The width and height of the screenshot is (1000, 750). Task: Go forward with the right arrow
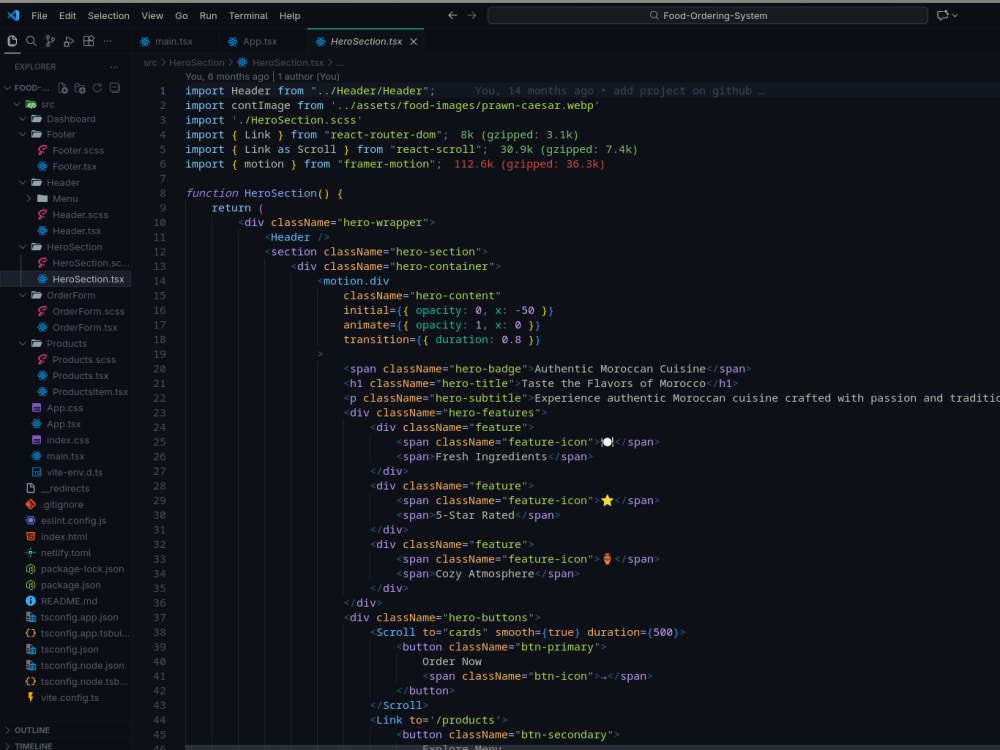tap(472, 15)
